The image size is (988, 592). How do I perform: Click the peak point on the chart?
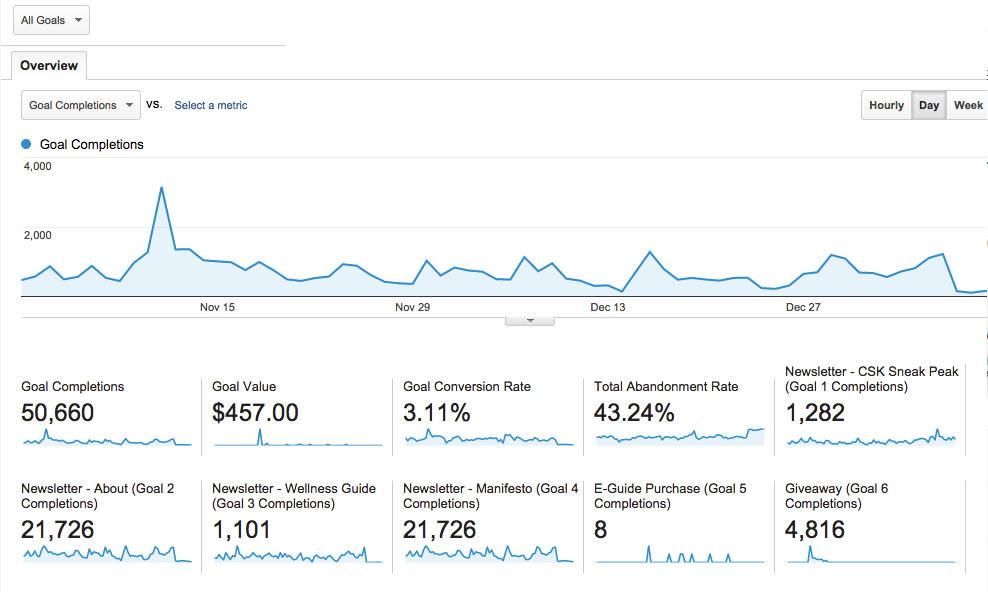pos(161,187)
